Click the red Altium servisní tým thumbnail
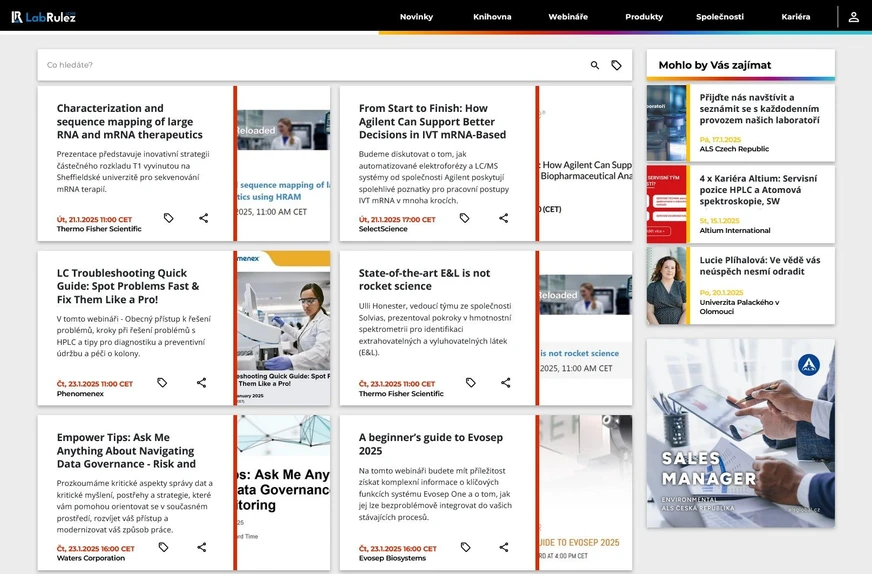The image size is (872, 574). point(666,204)
